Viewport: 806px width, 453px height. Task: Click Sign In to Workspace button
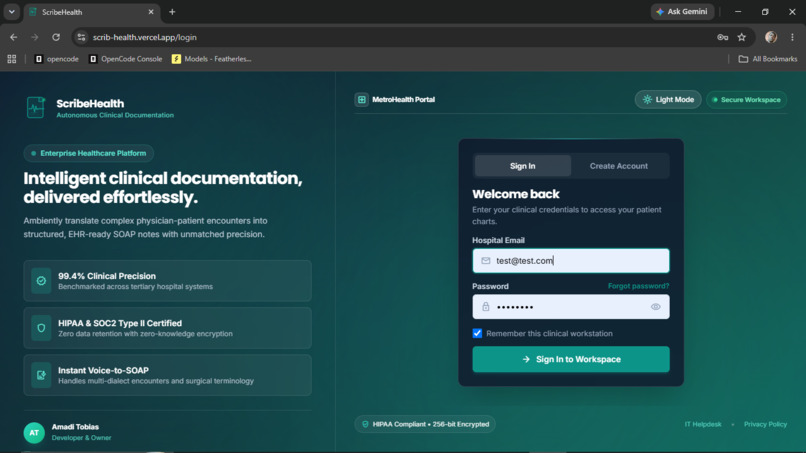pyautogui.click(x=571, y=359)
